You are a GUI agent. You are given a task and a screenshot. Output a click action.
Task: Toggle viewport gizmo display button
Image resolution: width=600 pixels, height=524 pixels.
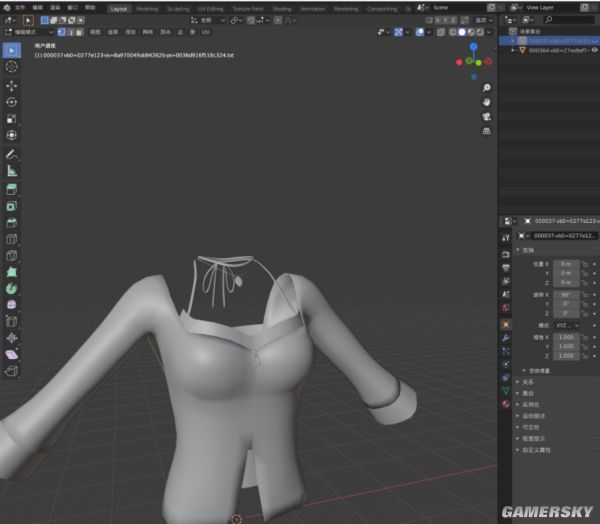click(x=398, y=32)
